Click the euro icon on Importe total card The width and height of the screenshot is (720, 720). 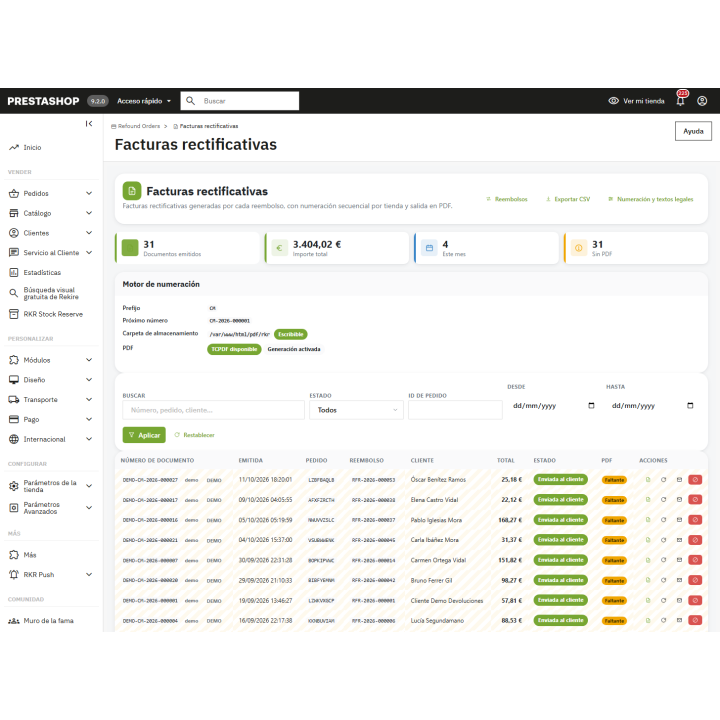[279, 248]
